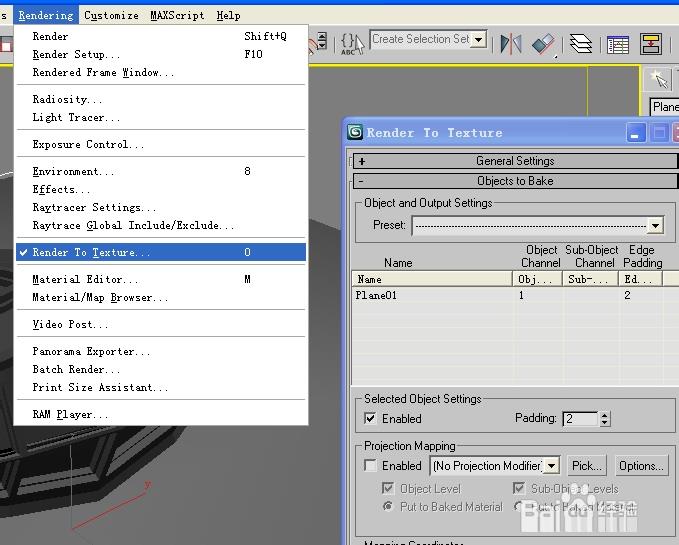Open the MAXScript menu
This screenshot has width=679, height=545.
[x=178, y=16]
